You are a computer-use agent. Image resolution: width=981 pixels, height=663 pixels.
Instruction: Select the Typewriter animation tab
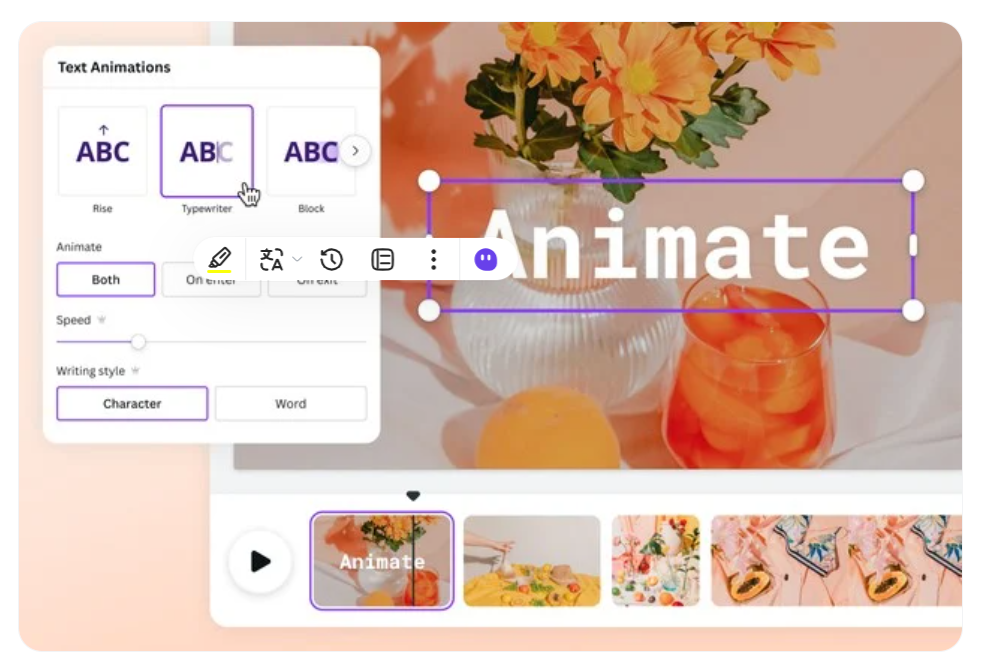[207, 150]
